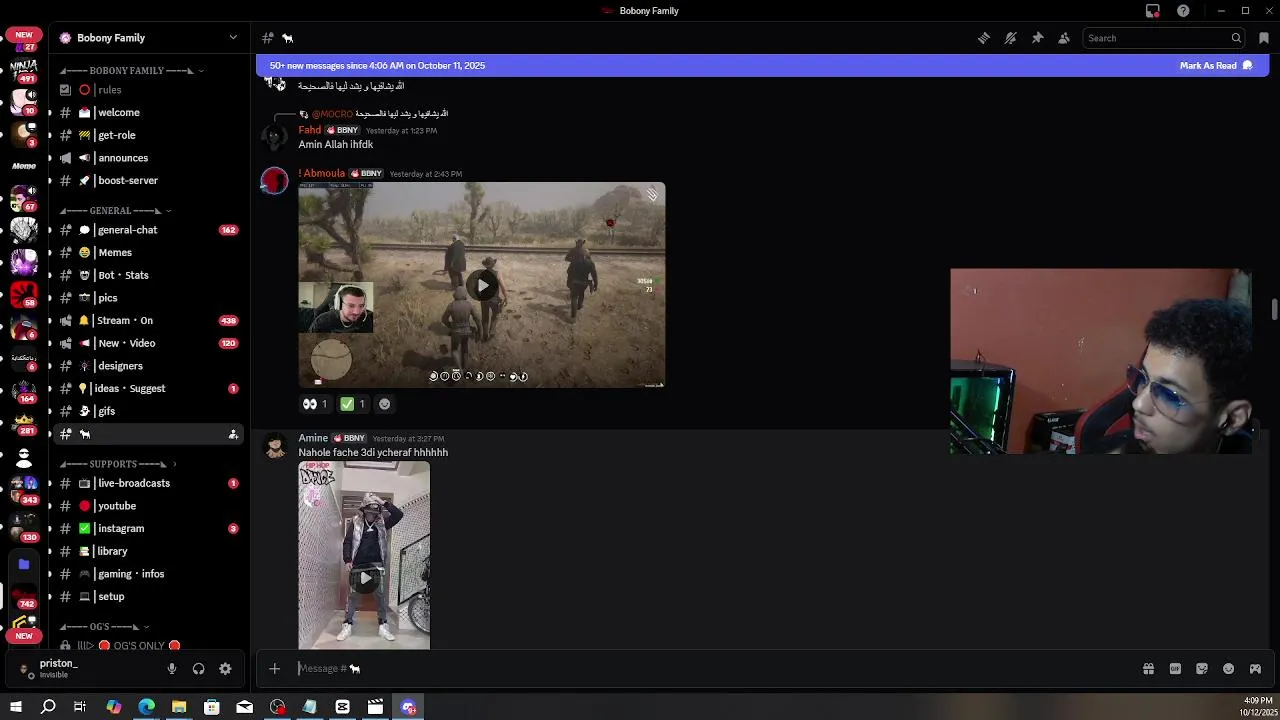Select the NINJA server icon
1280x720 pixels.
[x=24, y=71]
